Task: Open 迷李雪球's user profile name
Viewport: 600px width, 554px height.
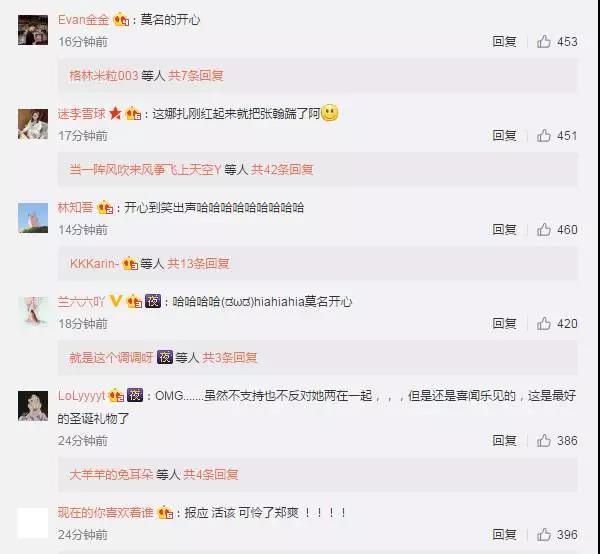Action: click(x=82, y=114)
